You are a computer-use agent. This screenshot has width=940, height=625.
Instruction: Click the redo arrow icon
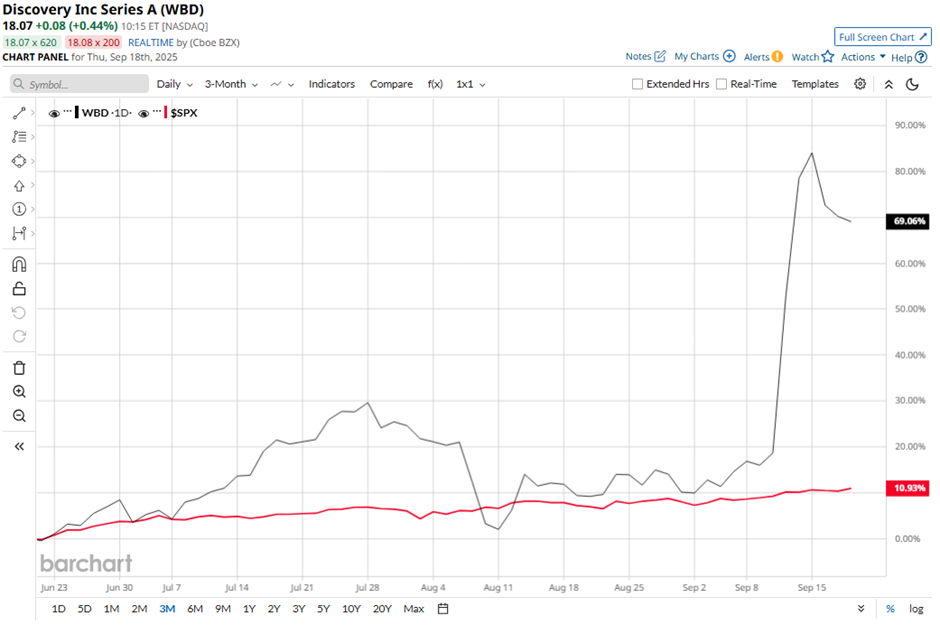click(19, 336)
